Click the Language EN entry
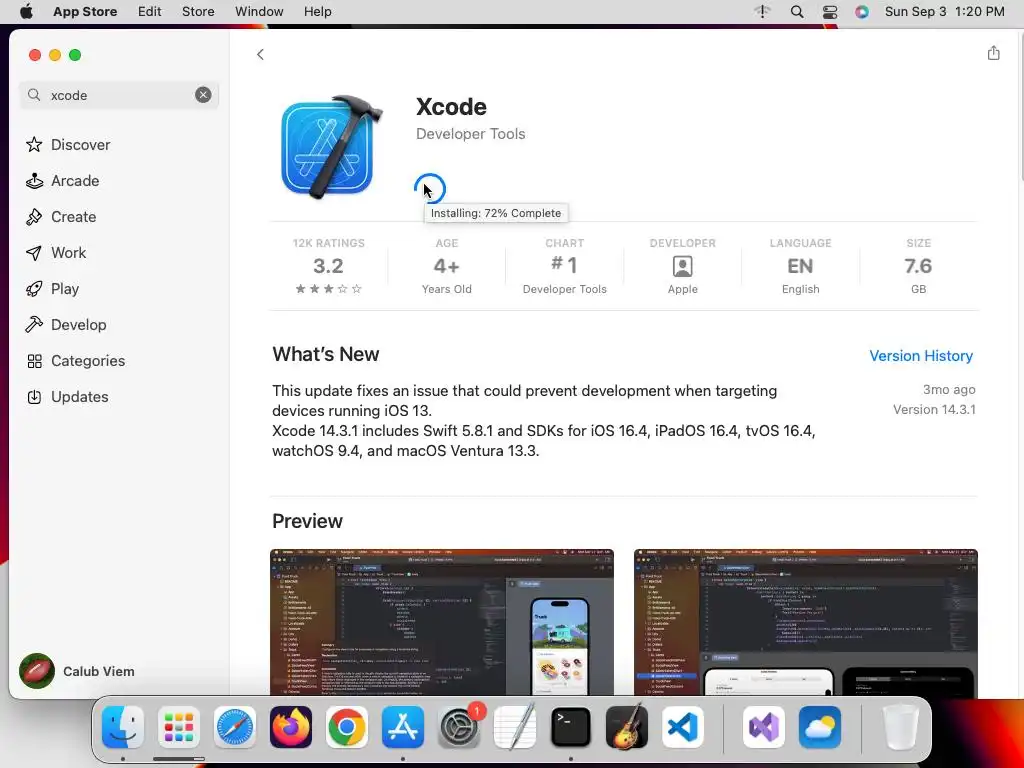 (x=800, y=268)
